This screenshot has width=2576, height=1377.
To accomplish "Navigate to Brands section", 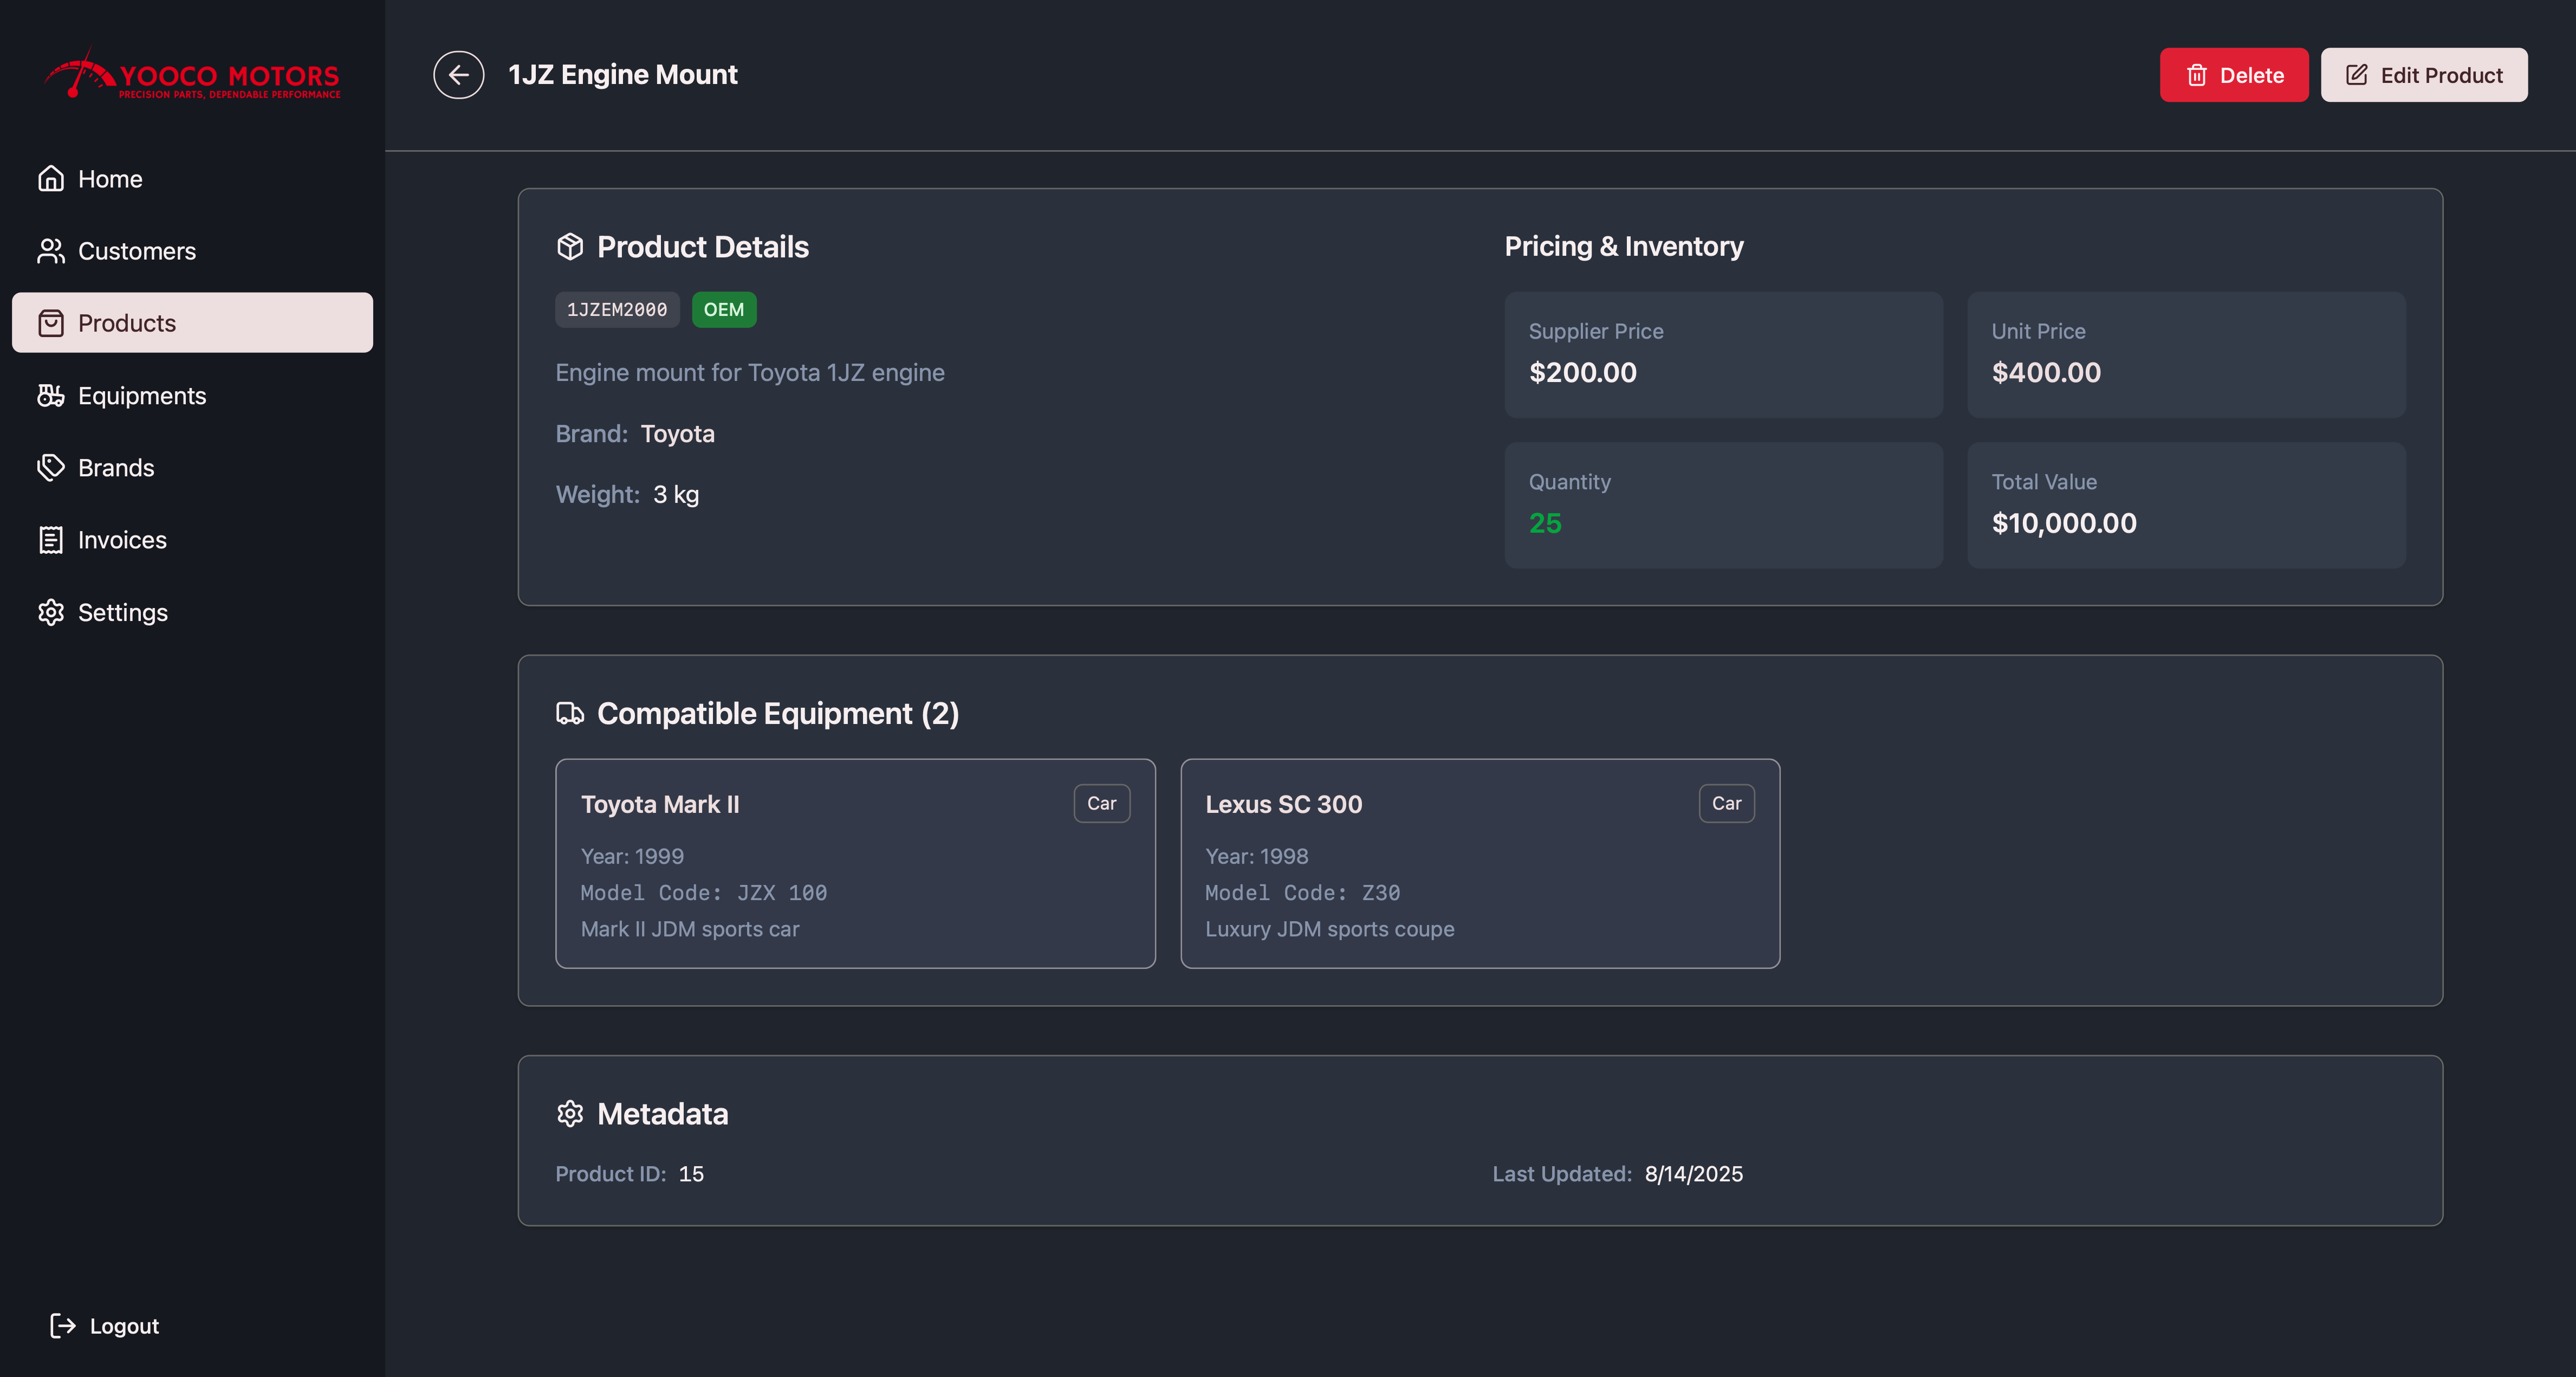I will [116, 468].
